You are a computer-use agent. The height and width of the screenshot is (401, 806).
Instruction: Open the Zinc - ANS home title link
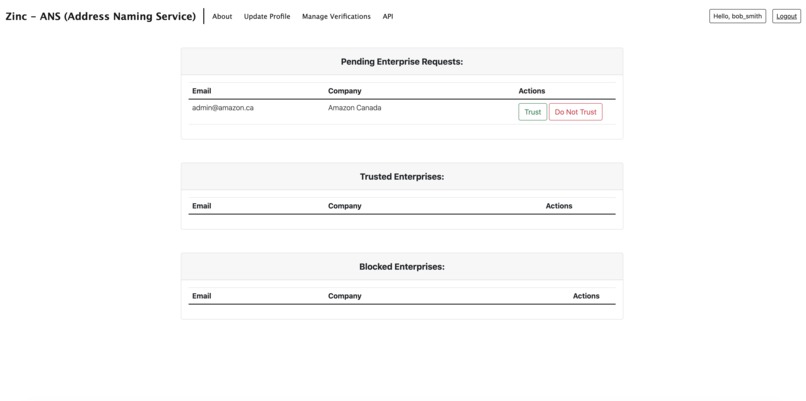point(101,16)
